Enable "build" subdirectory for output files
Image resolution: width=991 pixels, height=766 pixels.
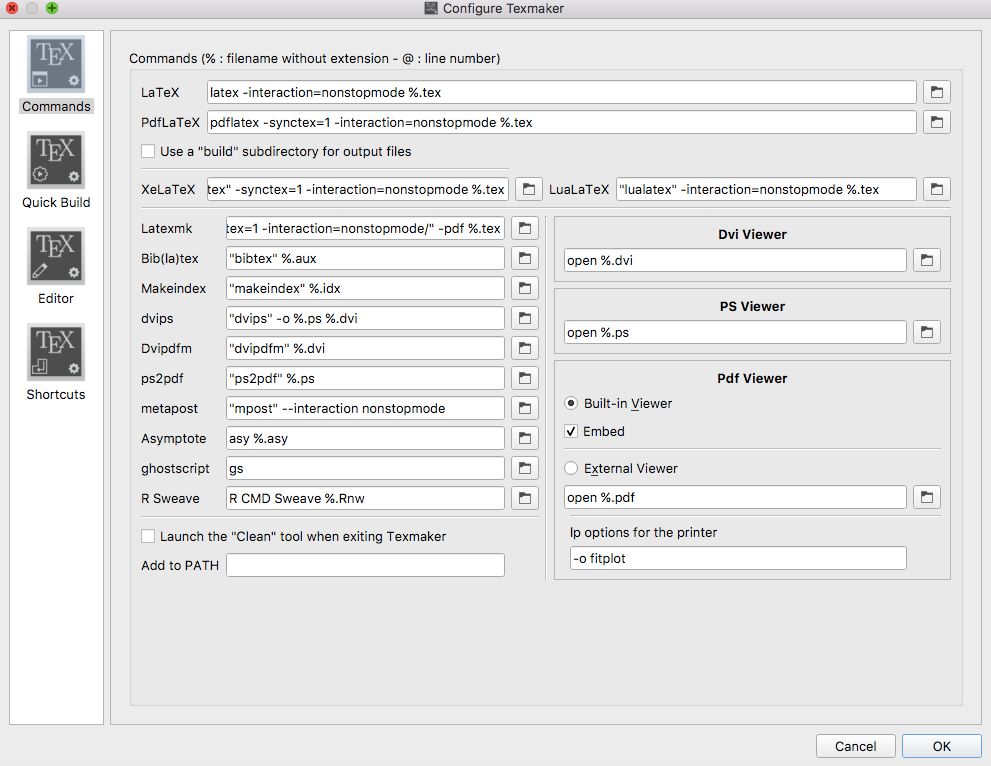click(148, 151)
